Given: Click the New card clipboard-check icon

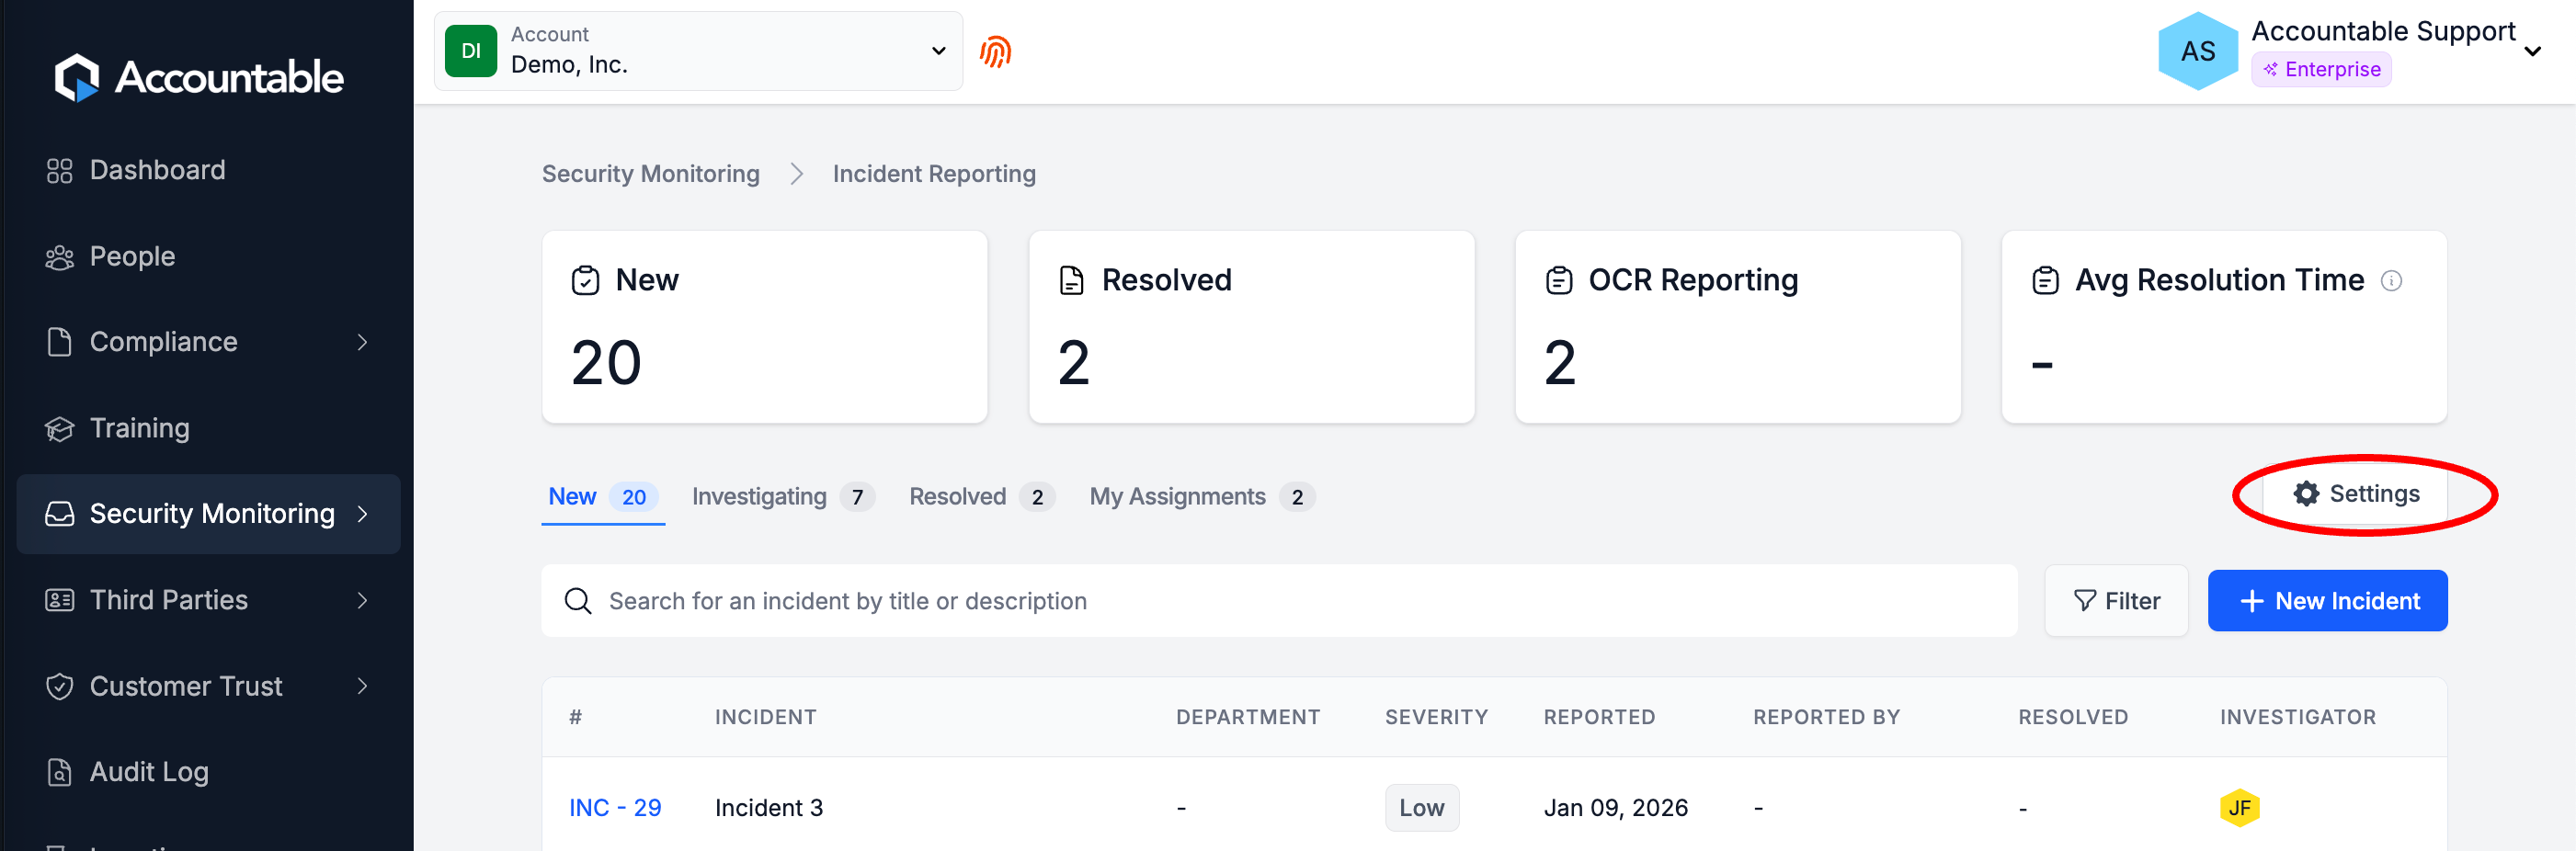Looking at the screenshot, I should click(x=585, y=281).
